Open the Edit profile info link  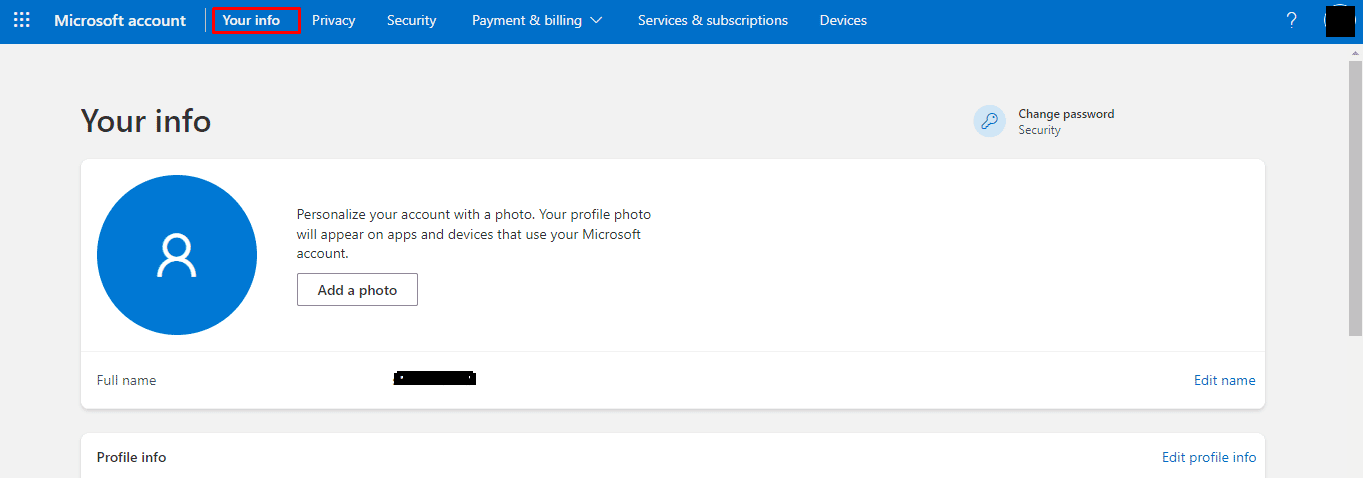[1208, 457]
